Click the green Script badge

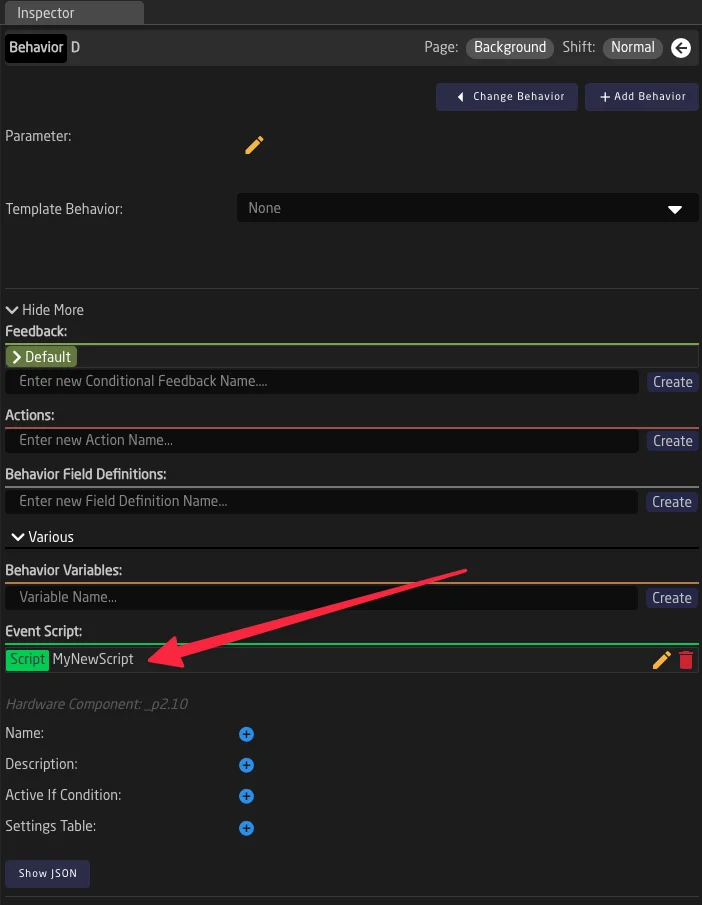point(27,659)
